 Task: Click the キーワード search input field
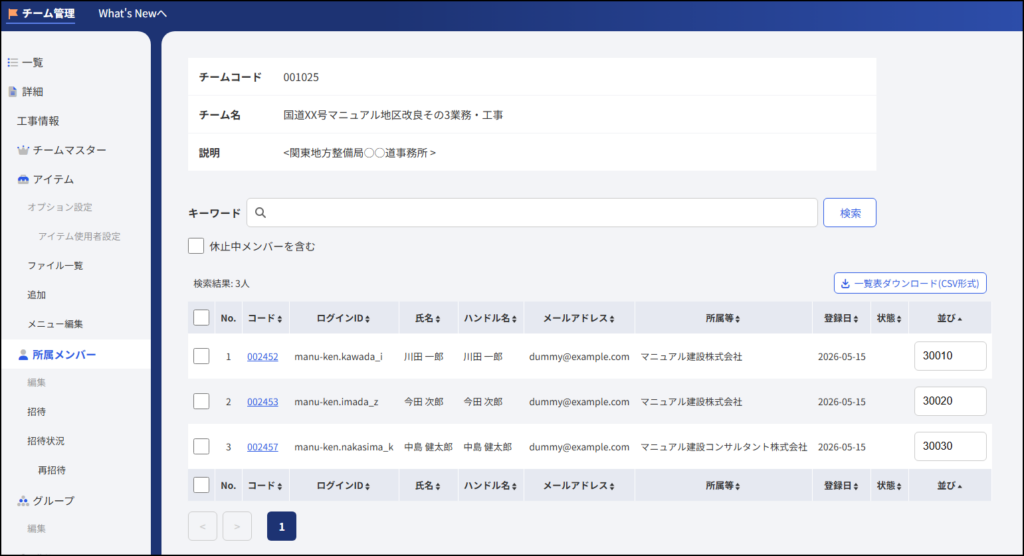pyautogui.click(x=532, y=213)
